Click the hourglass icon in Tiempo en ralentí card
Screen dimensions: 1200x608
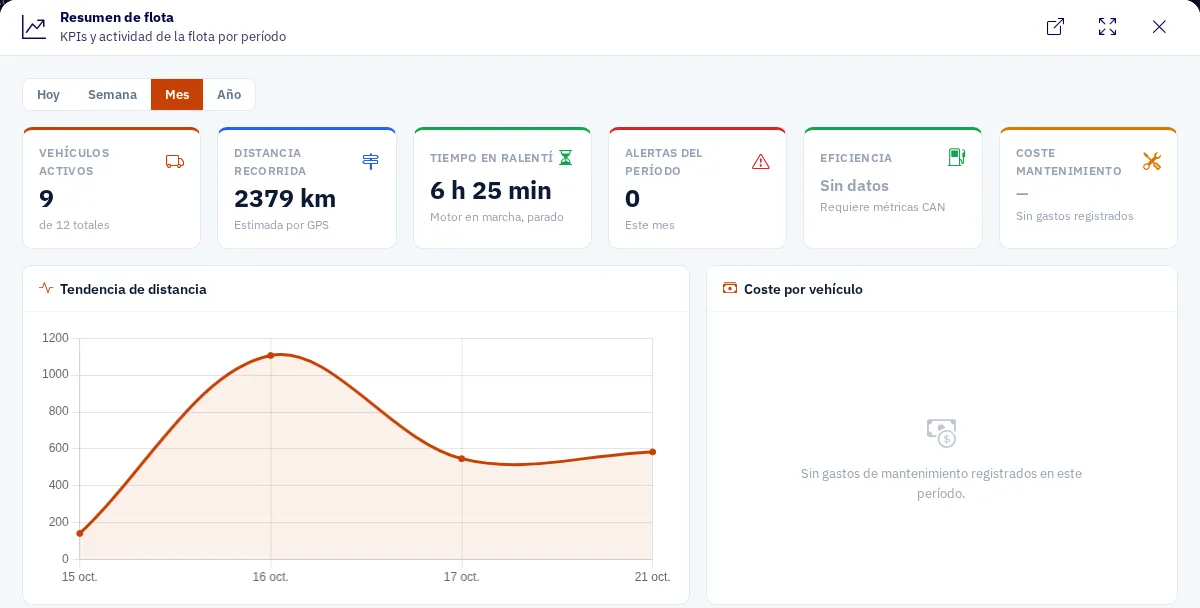point(566,158)
